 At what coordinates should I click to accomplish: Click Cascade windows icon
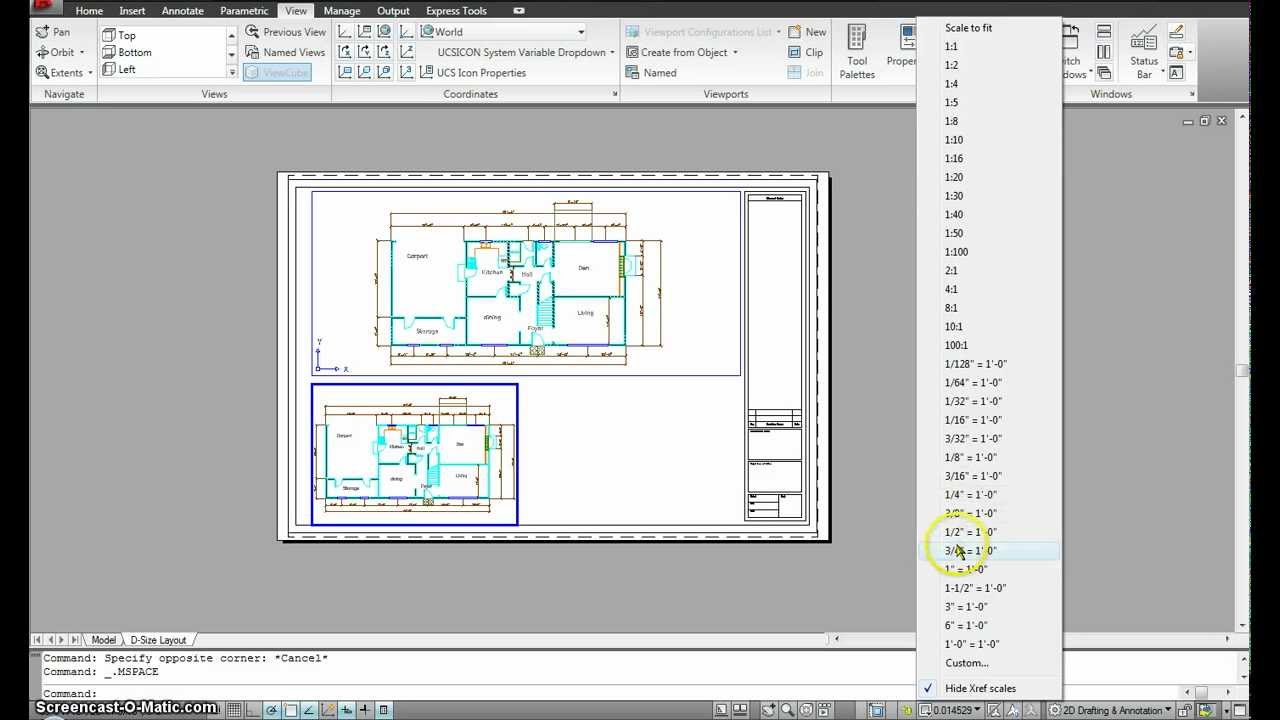(x=1104, y=73)
